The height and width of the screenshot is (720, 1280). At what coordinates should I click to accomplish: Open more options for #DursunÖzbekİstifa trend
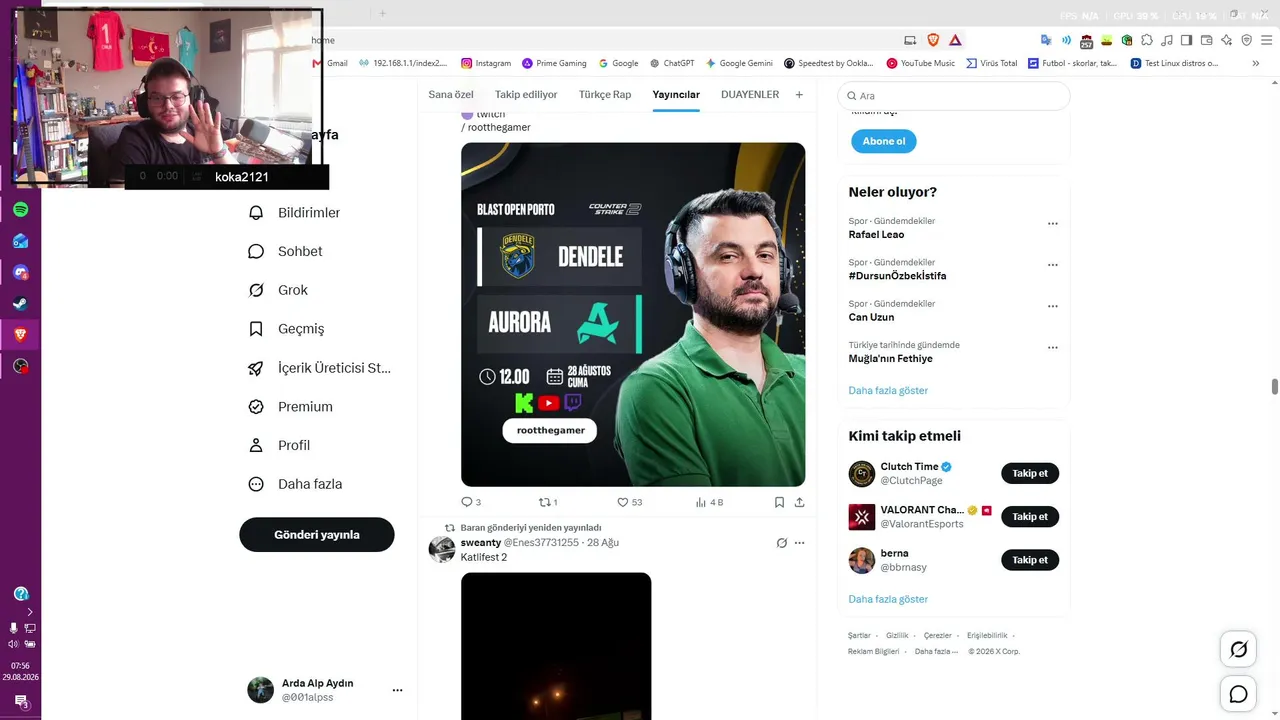click(1052, 265)
